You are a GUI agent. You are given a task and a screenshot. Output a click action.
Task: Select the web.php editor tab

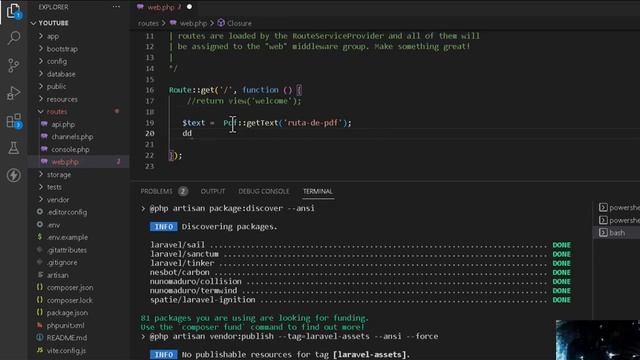[x=164, y=7]
